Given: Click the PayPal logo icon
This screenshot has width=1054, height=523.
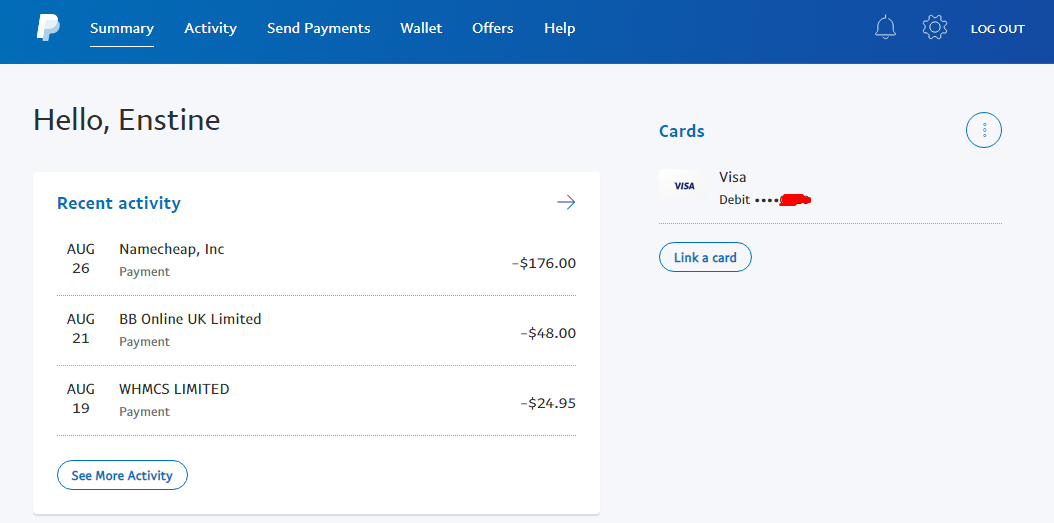Looking at the screenshot, I should (48, 28).
